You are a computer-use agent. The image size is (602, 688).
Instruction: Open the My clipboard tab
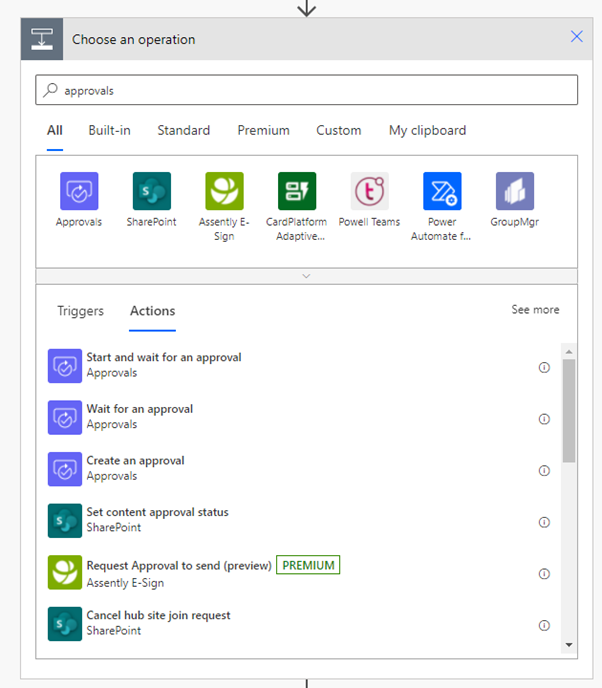point(427,130)
